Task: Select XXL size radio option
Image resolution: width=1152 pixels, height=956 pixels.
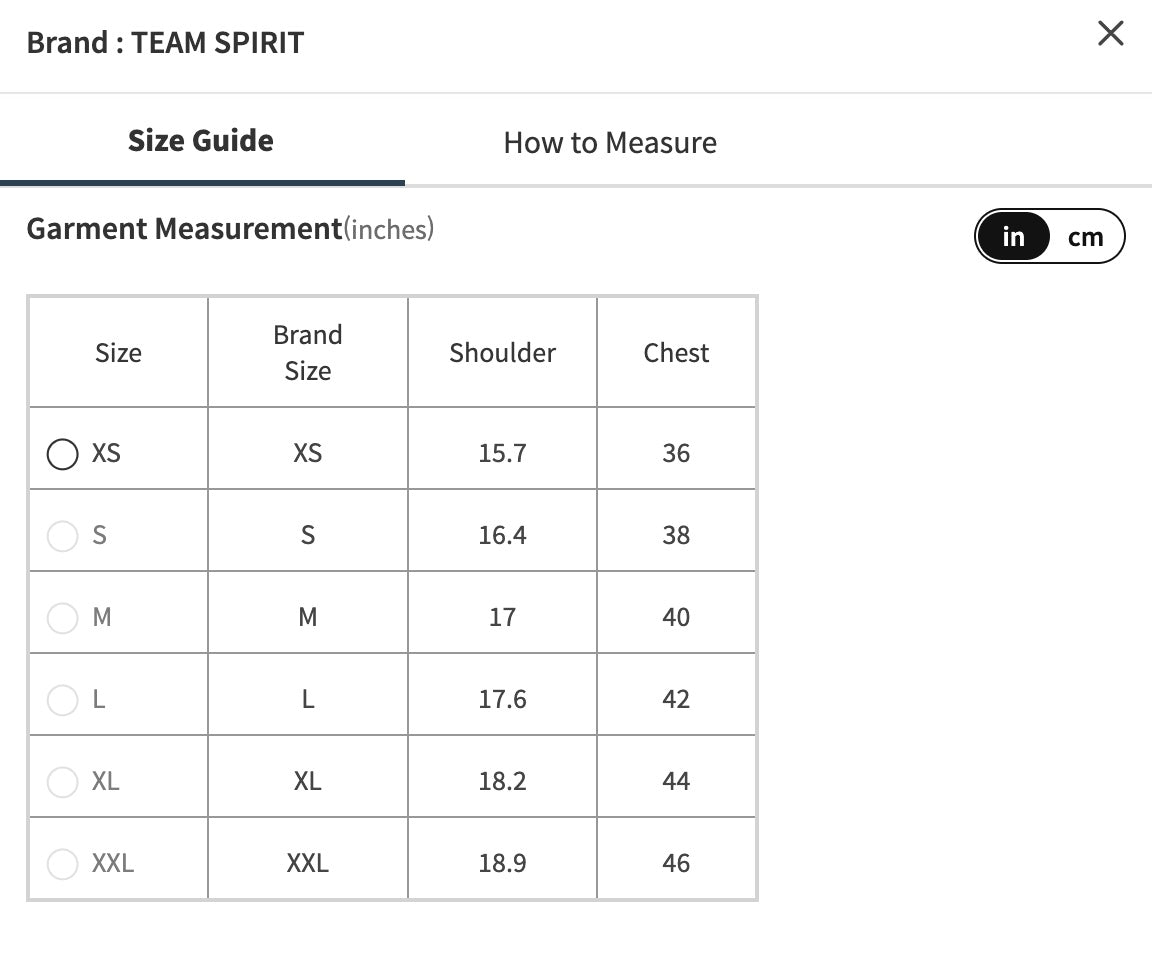Action: pos(62,863)
